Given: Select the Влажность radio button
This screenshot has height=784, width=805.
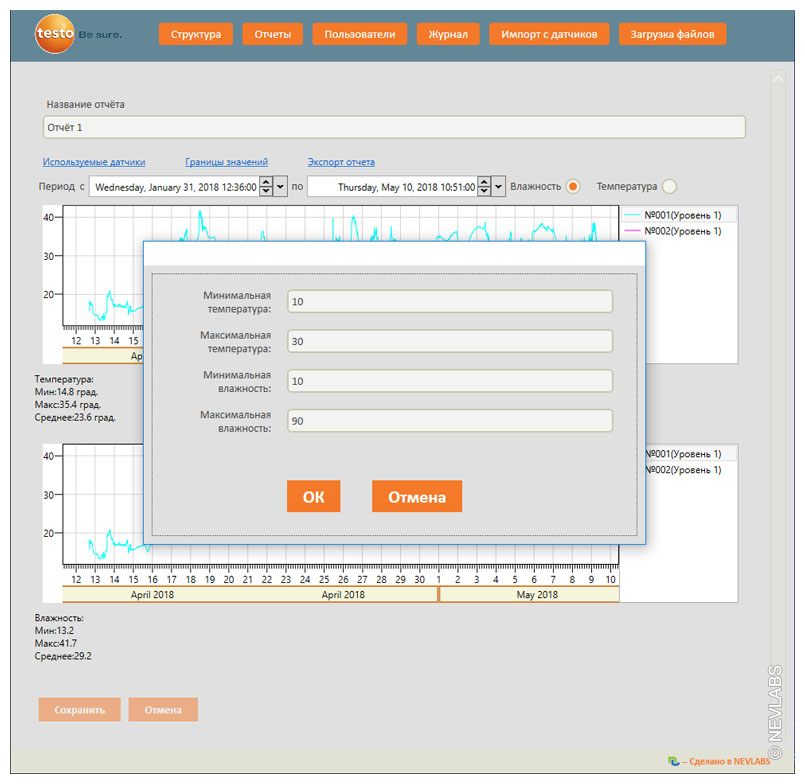Looking at the screenshot, I should [573, 186].
